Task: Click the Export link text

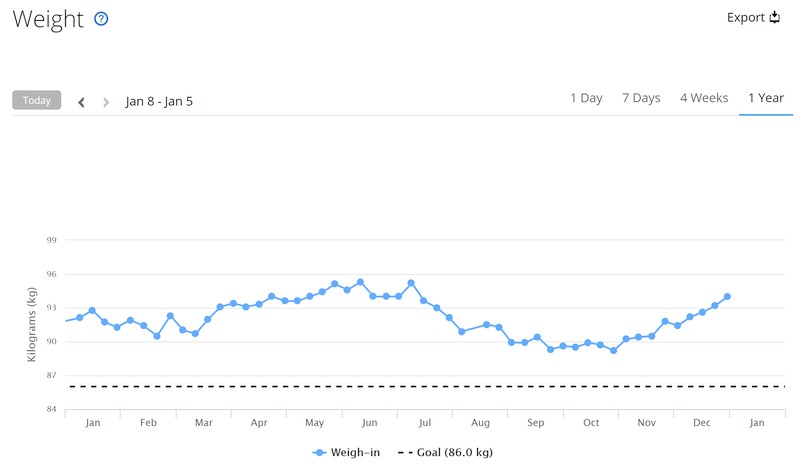Action: 746,18
